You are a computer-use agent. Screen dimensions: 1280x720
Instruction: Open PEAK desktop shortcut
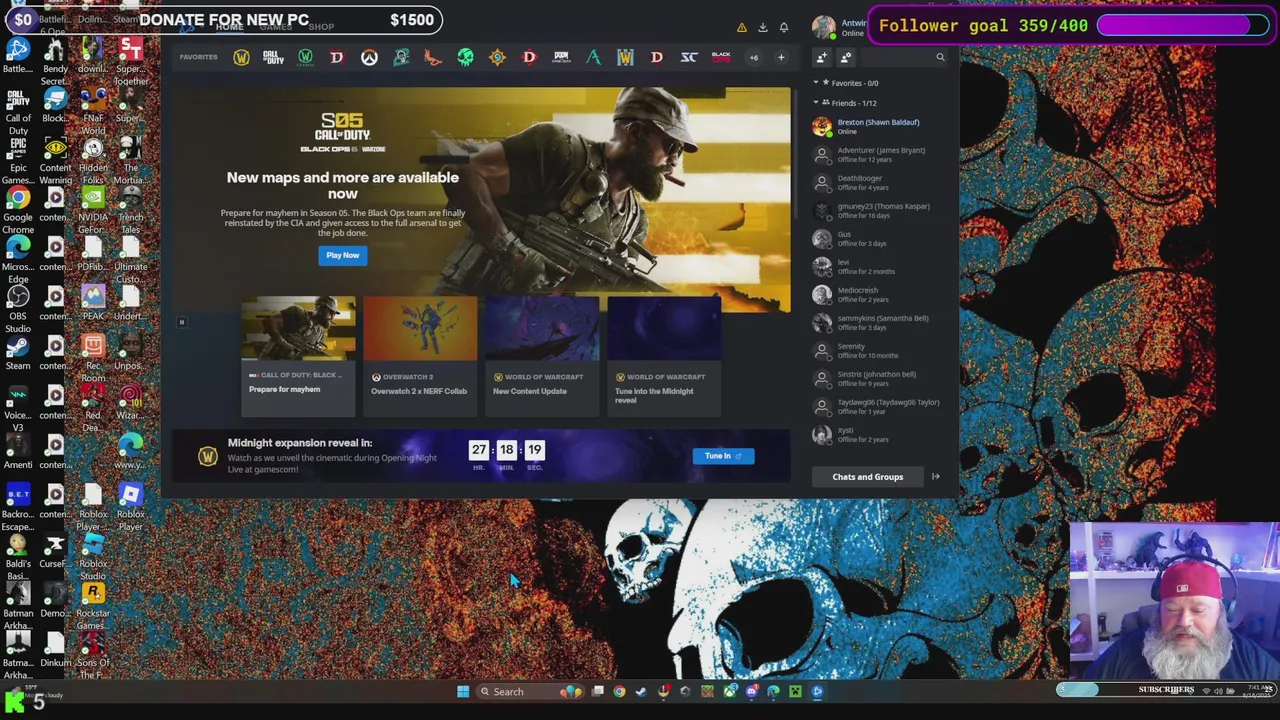[93, 303]
